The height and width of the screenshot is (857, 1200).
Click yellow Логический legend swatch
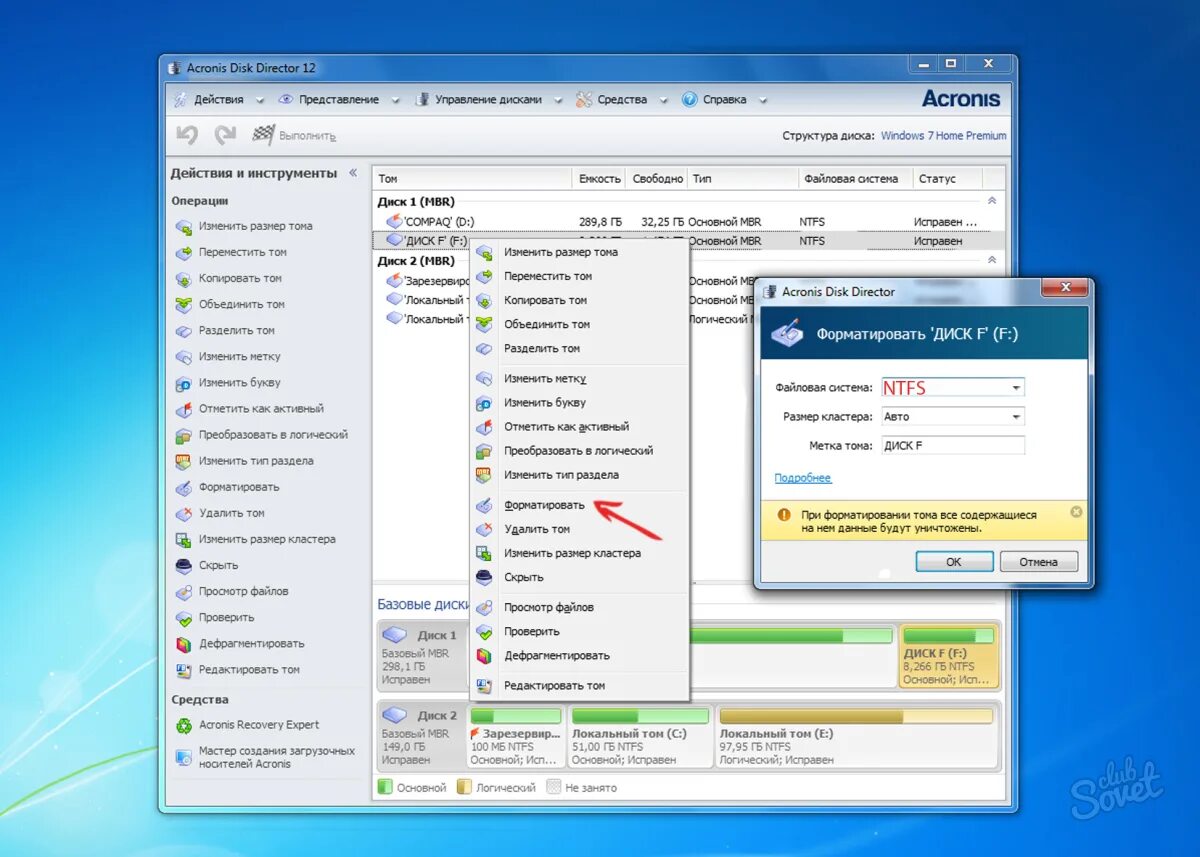pyautogui.click(x=465, y=788)
